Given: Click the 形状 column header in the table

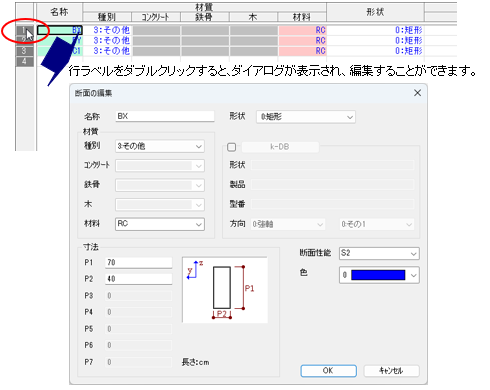Looking at the screenshot, I should pos(375,12).
